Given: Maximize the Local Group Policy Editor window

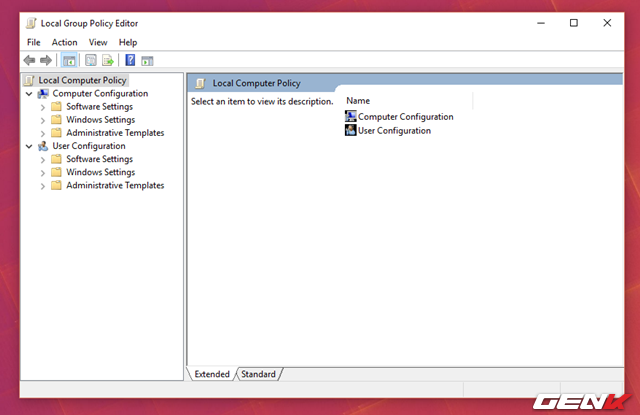Looking at the screenshot, I should coord(573,23).
